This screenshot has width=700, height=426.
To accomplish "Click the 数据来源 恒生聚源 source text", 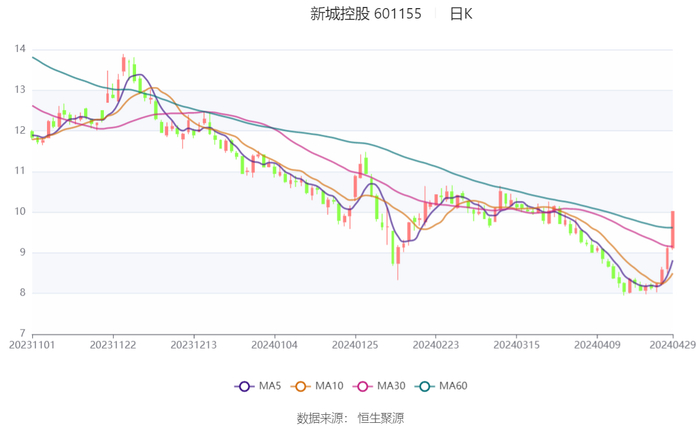I will 350,416.
